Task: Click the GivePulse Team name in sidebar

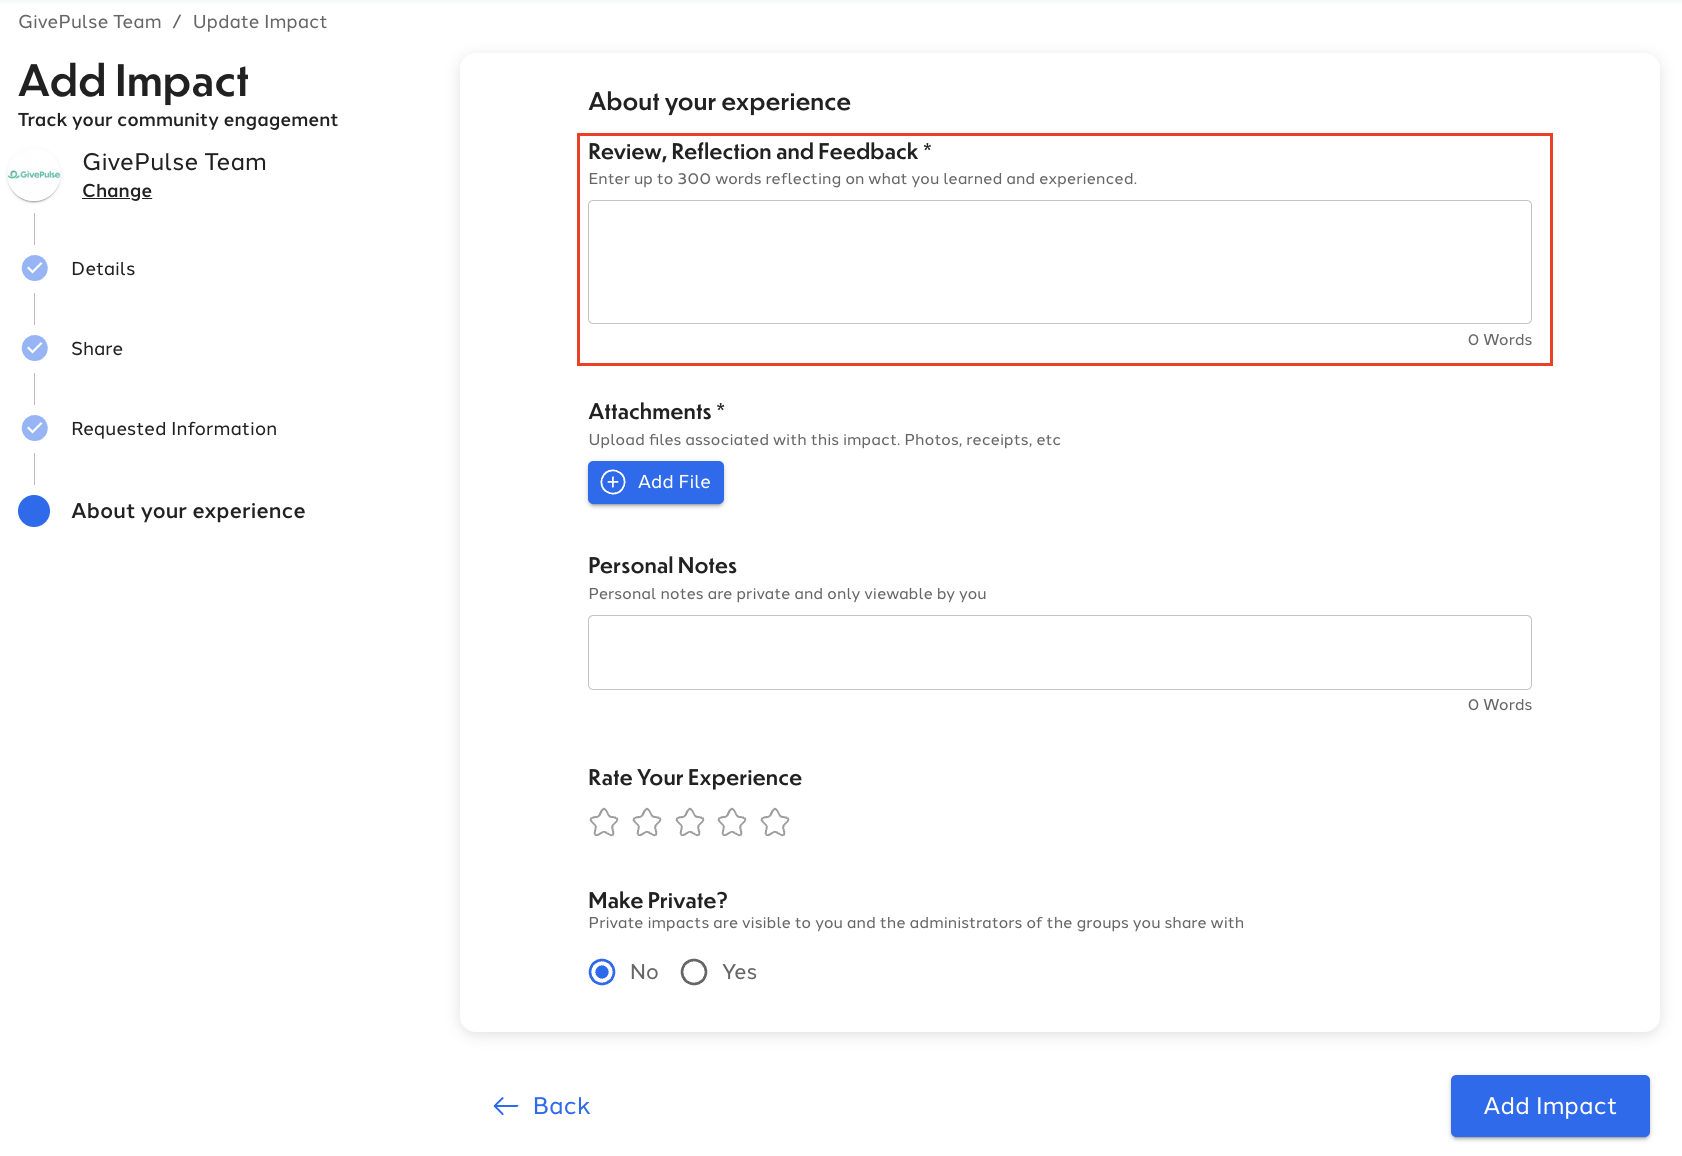Action: point(175,162)
